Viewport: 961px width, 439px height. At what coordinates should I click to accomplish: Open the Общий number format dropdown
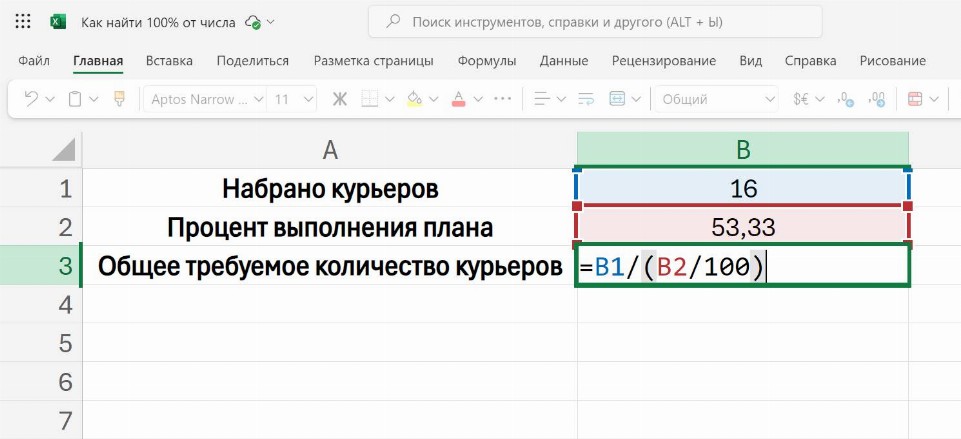click(716, 99)
